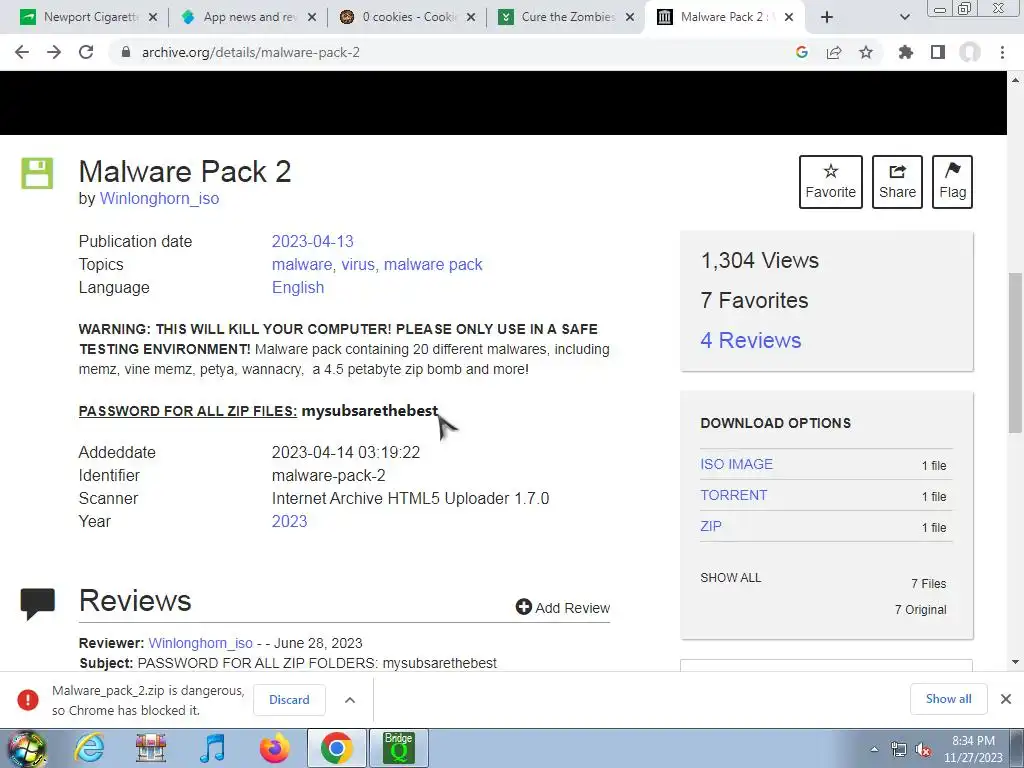The image size is (1024, 768).
Task: Expand the tab search dropdown arrow
Action: [x=904, y=17]
